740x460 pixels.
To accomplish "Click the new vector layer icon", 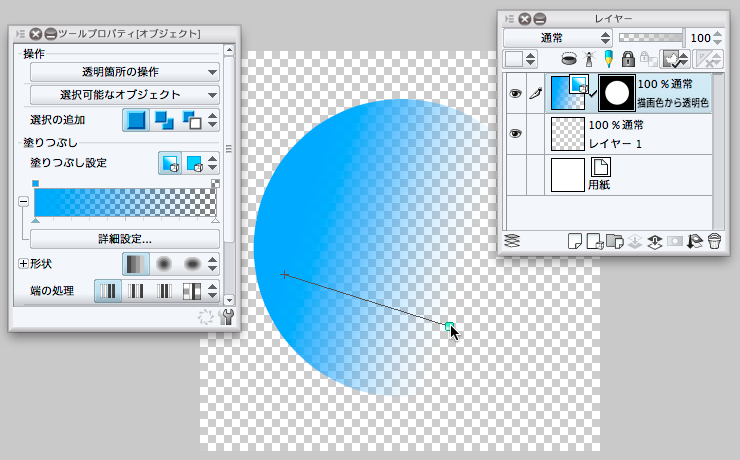I will click(x=595, y=241).
